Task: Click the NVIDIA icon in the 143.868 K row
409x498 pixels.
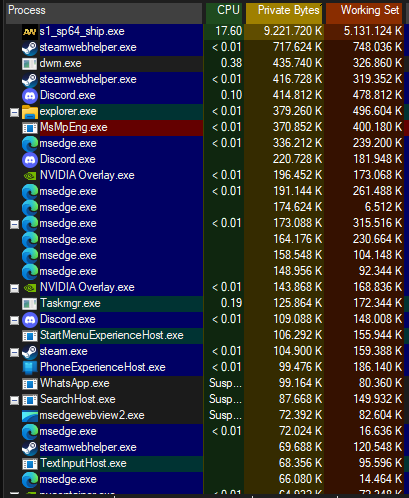Action: coord(30,287)
